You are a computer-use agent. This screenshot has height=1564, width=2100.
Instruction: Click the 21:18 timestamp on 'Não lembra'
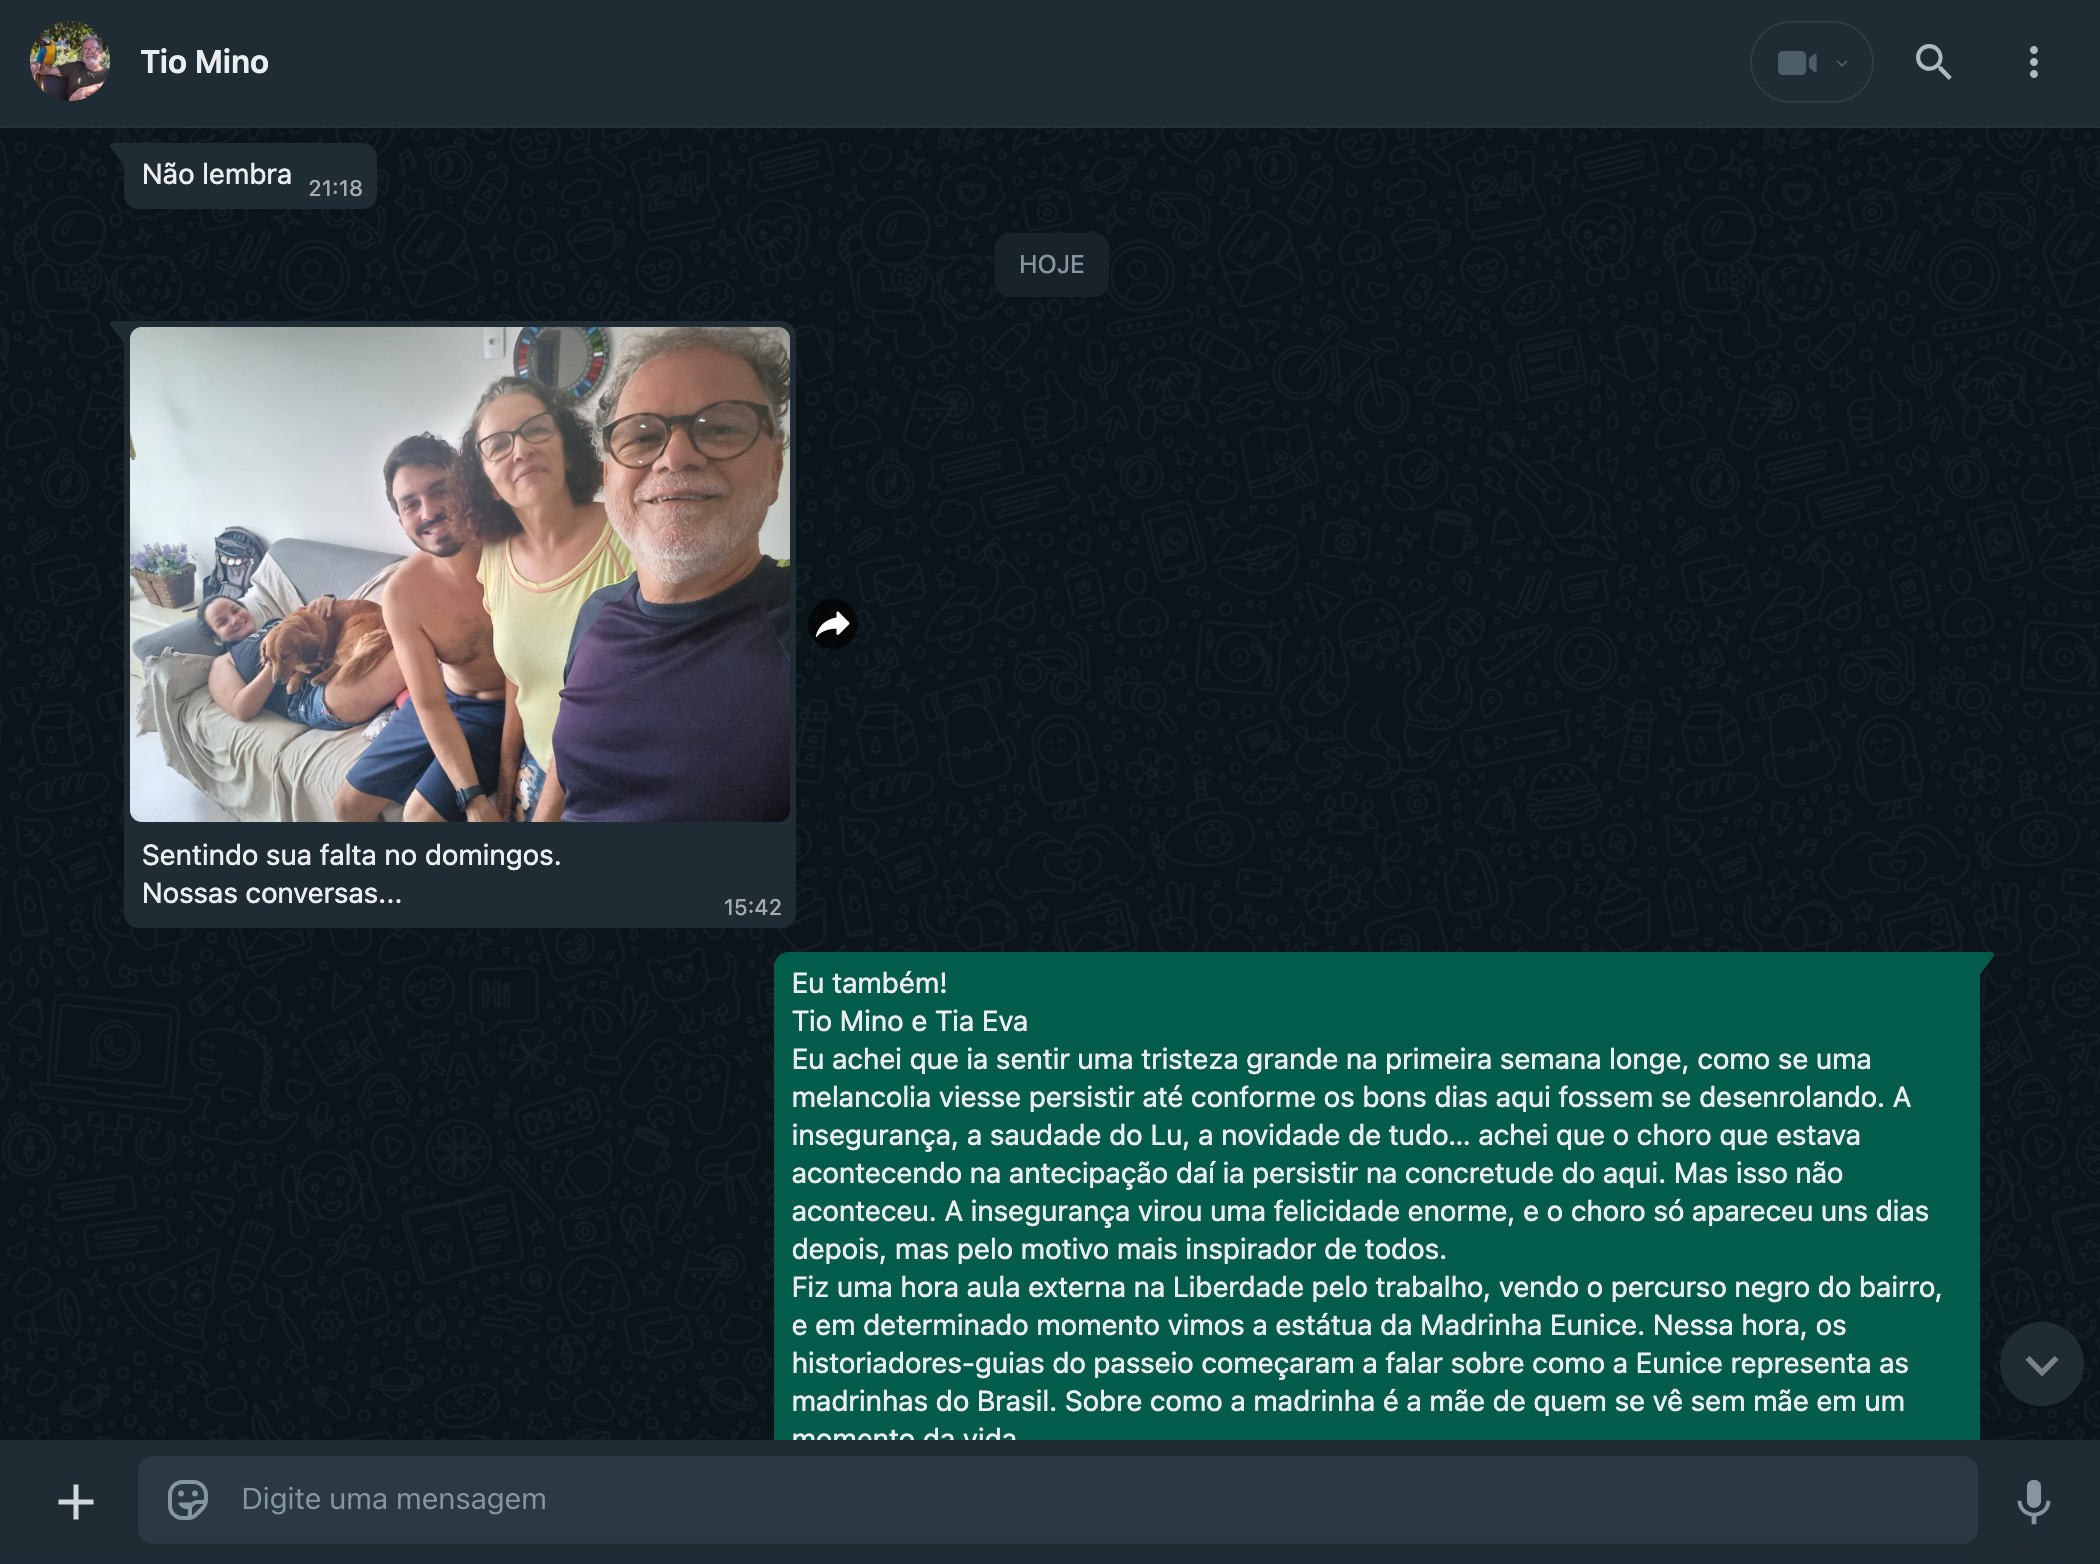pos(335,188)
